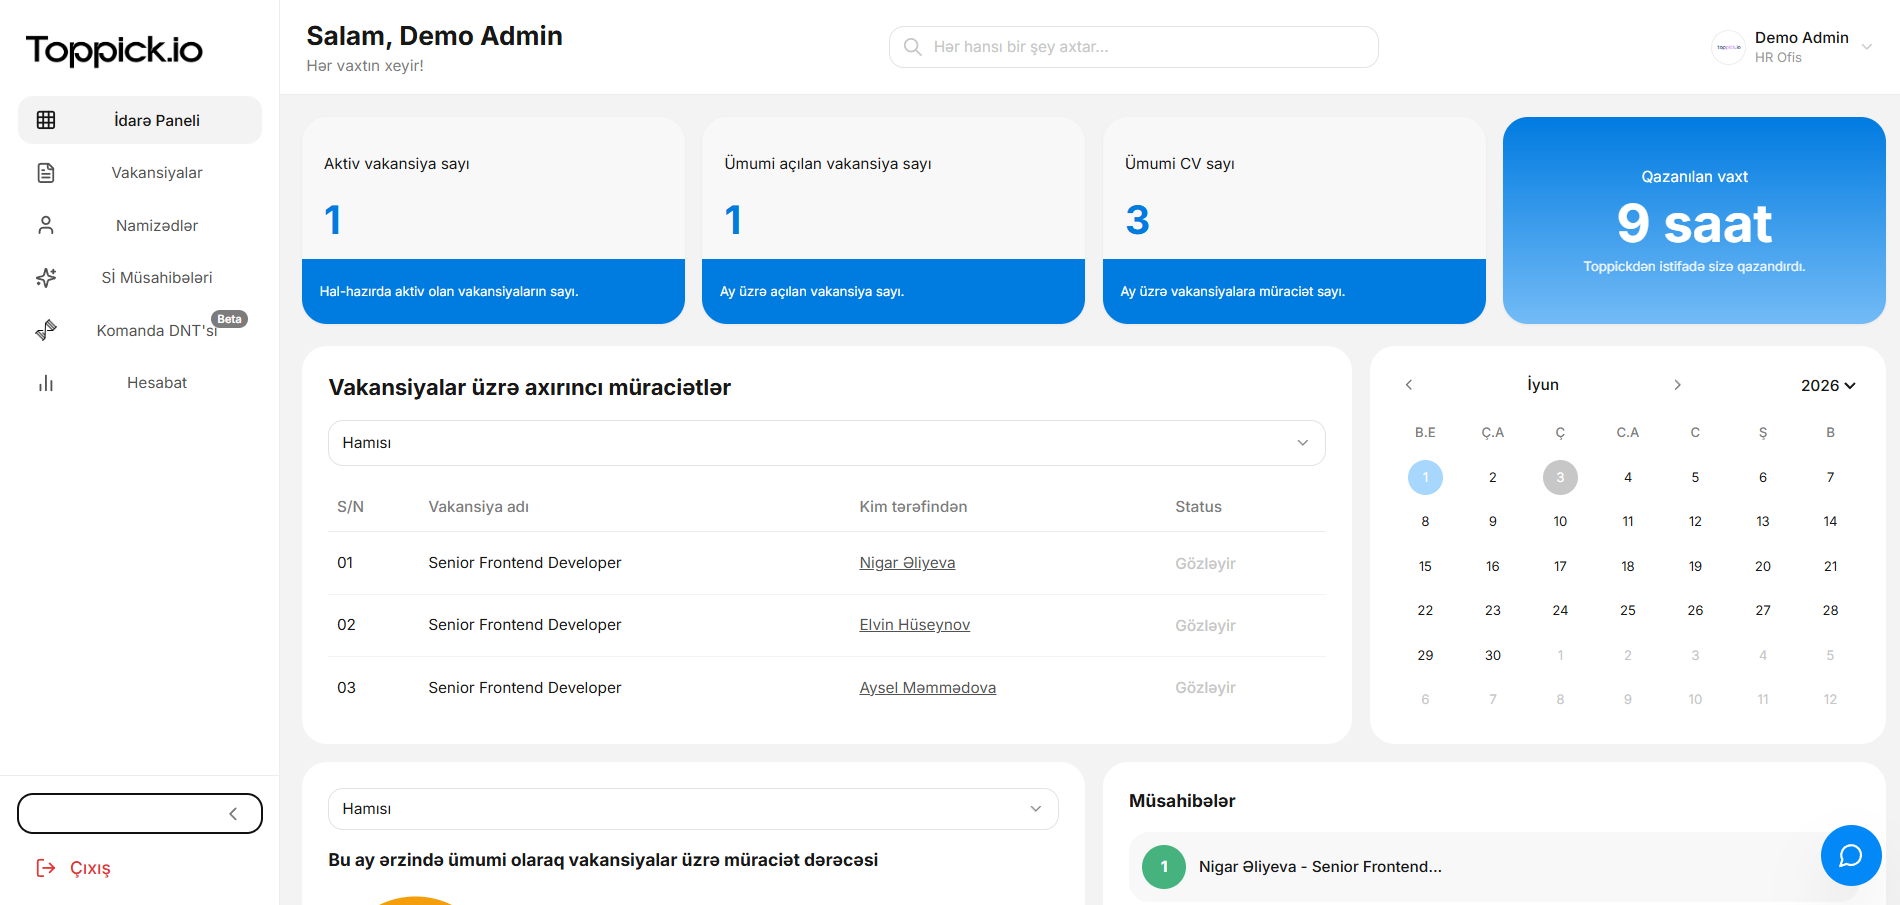The image size is (1900, 905).
Task: Open Hesabat menu item
Action: click(140, 383)
